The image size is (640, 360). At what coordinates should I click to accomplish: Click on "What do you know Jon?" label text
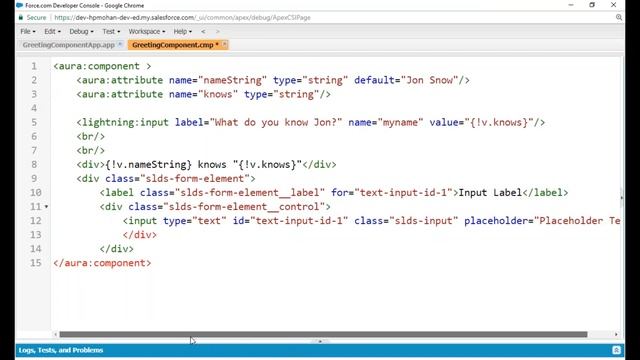pos(276,122)
